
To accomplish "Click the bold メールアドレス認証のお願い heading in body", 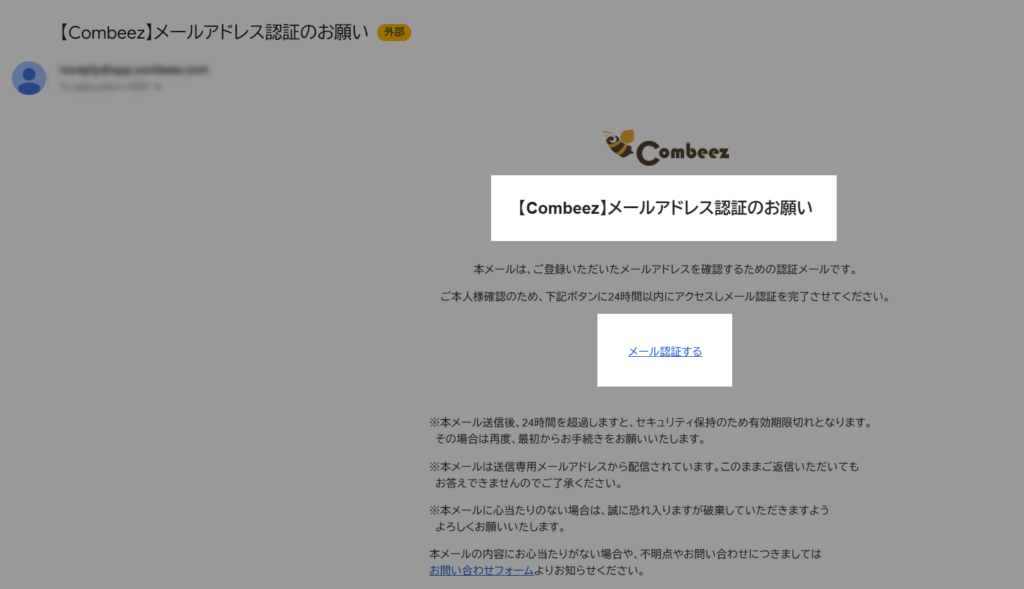I will click(x=663, y=208).
